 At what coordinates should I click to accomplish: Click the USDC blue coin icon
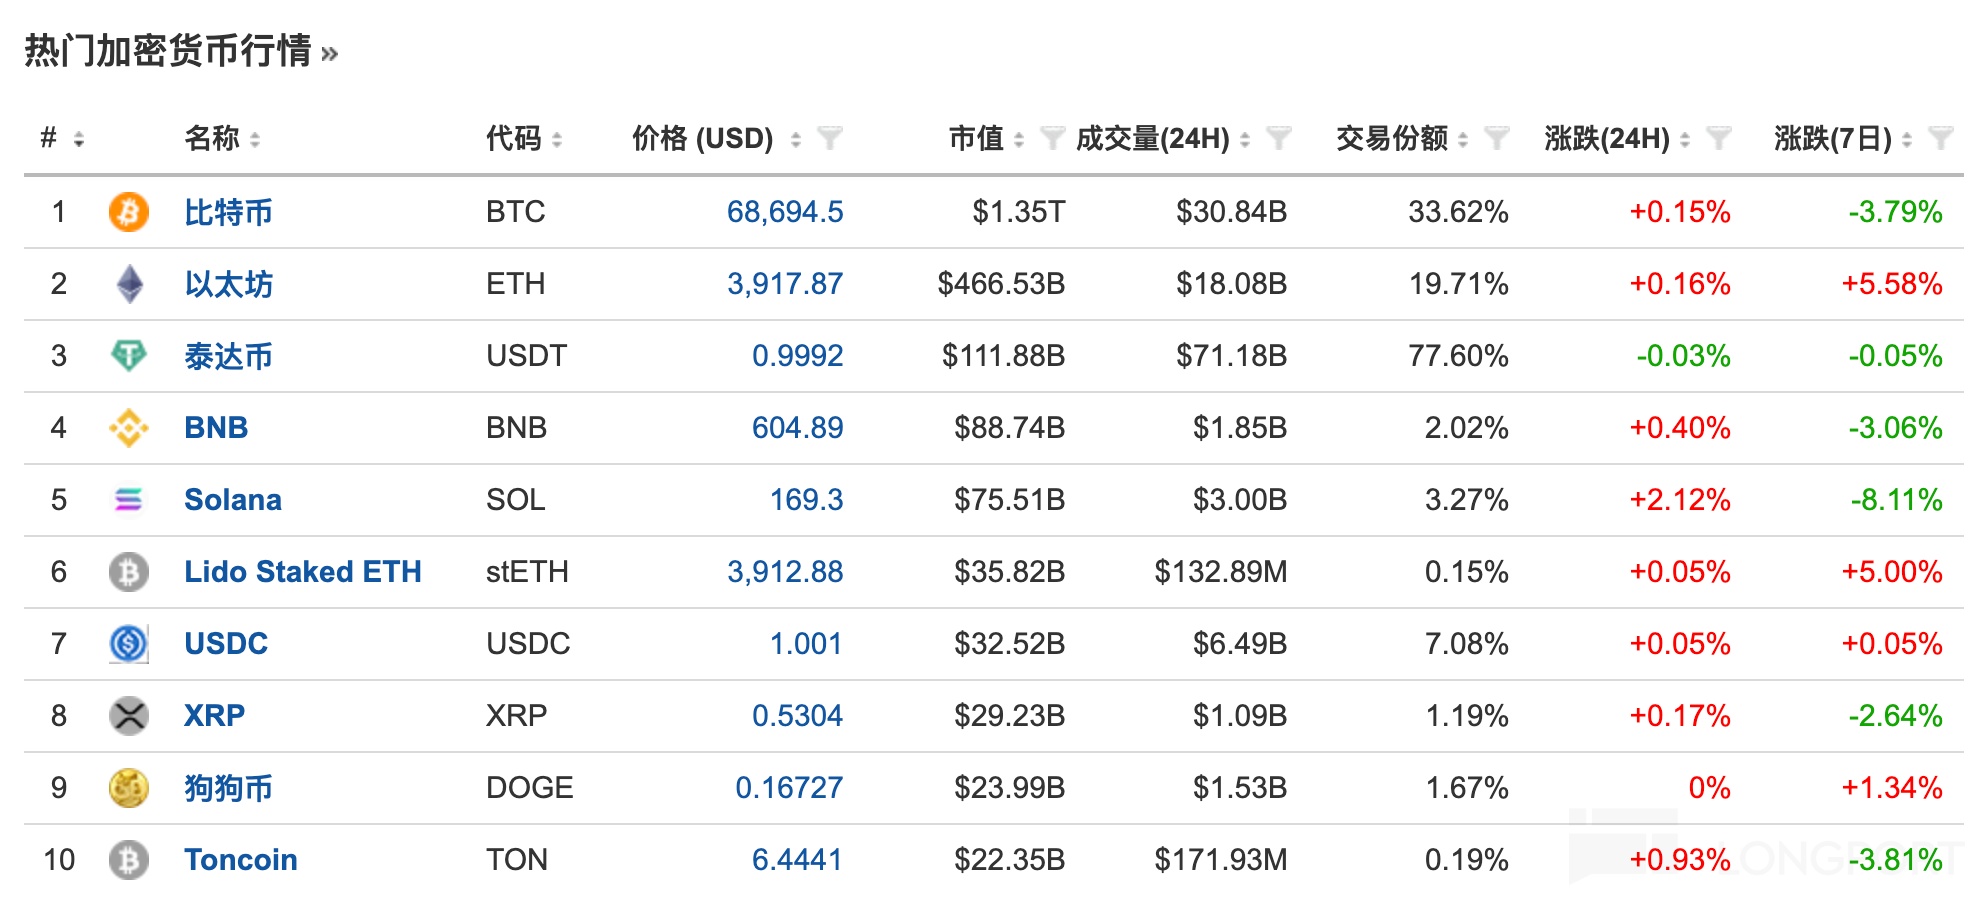128,644
